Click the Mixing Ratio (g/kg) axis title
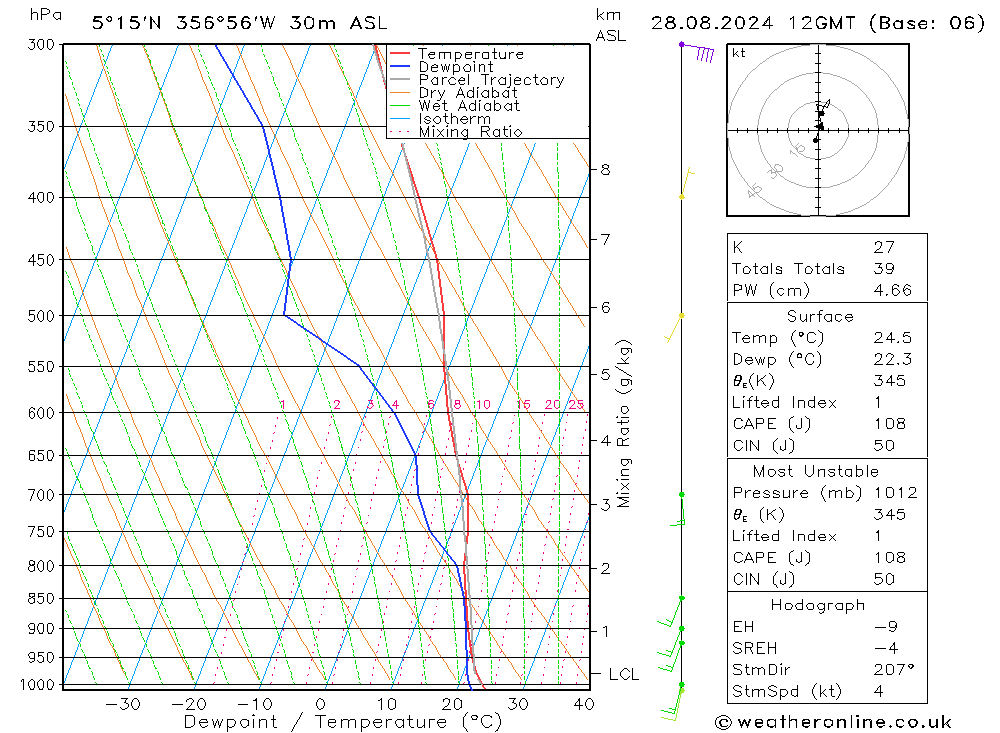The image size is (1000, 733). pyautogui.click(x=624, y=424)
